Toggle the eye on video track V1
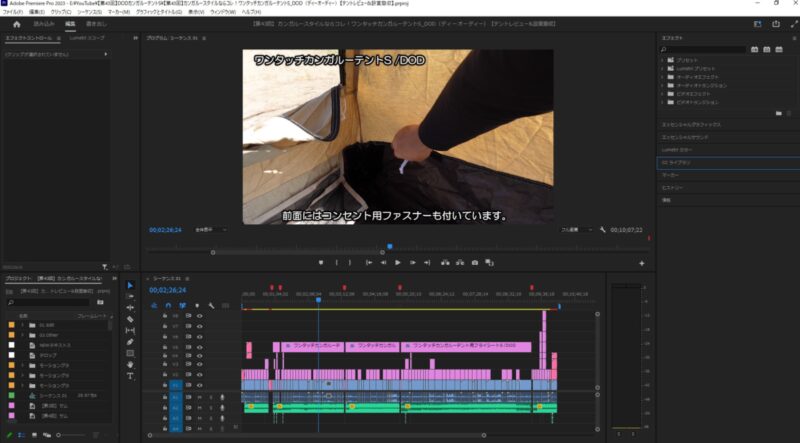Image resolution: width=800 pixels, height=443 pixels. click(x=199, y=385)
